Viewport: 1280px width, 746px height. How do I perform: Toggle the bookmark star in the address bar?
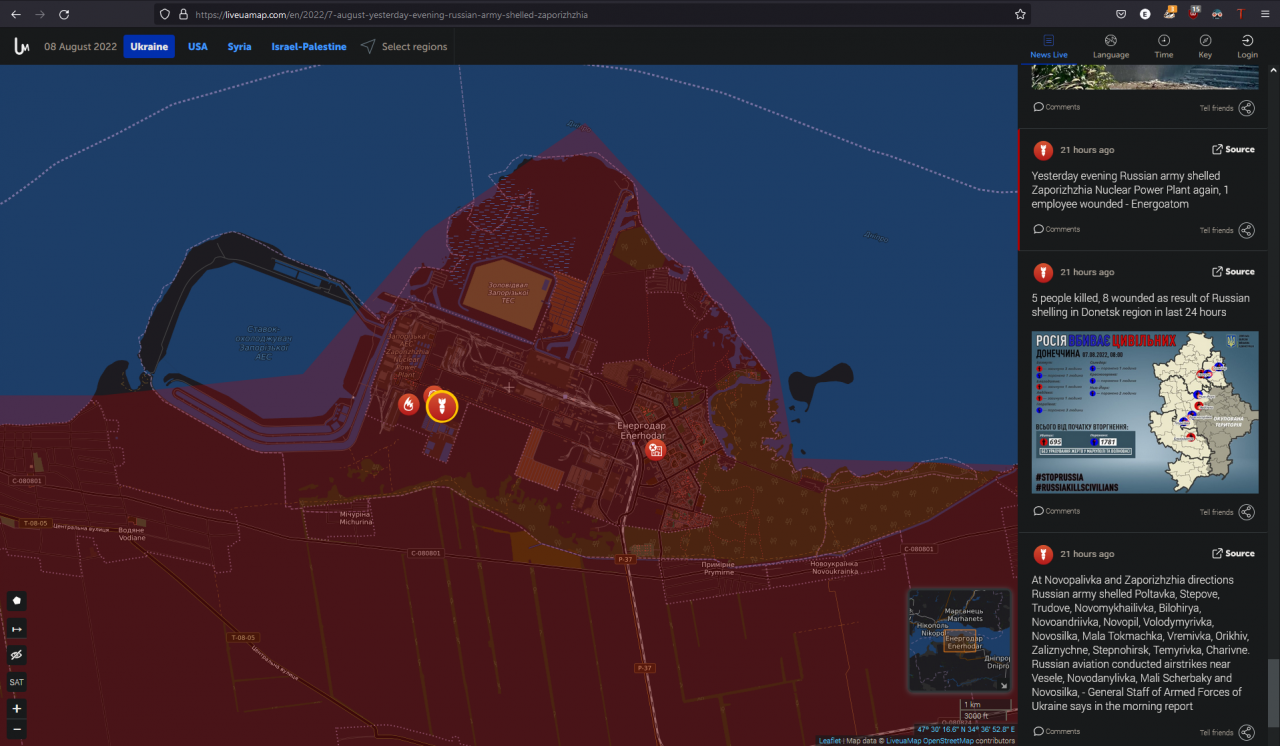1019,14
